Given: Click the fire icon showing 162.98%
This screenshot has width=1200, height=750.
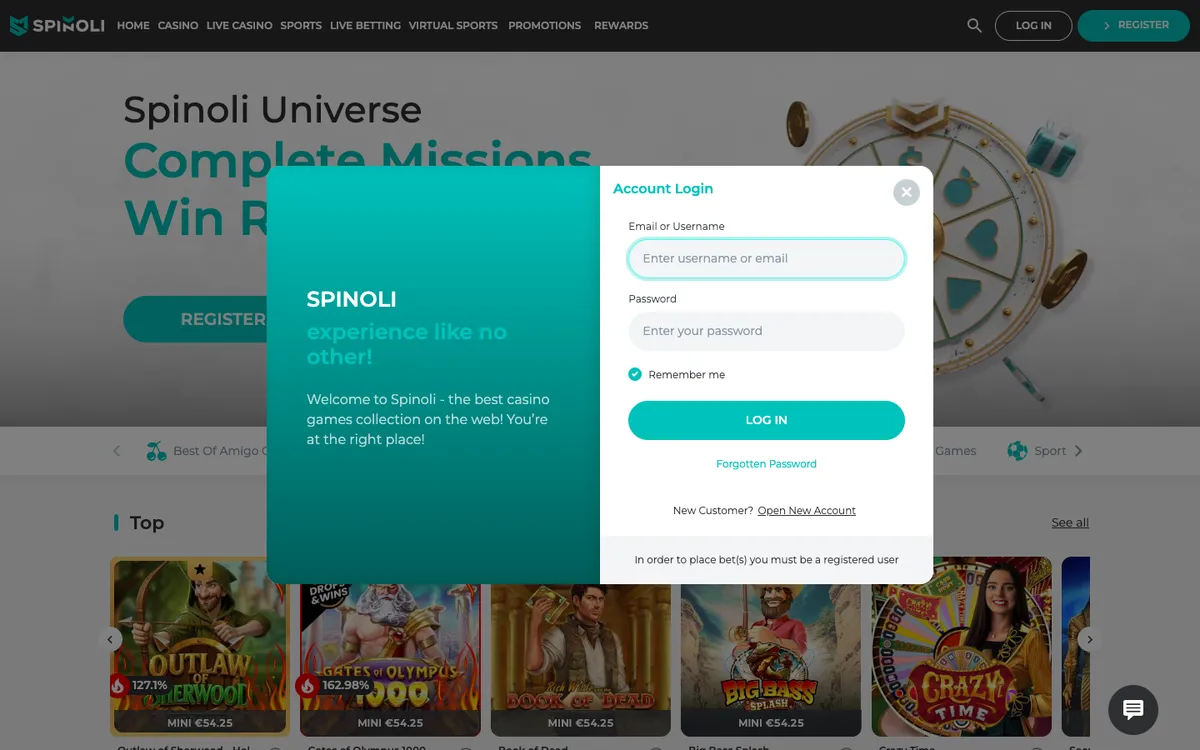Looking at the screenshot, I should click(306, 685).
